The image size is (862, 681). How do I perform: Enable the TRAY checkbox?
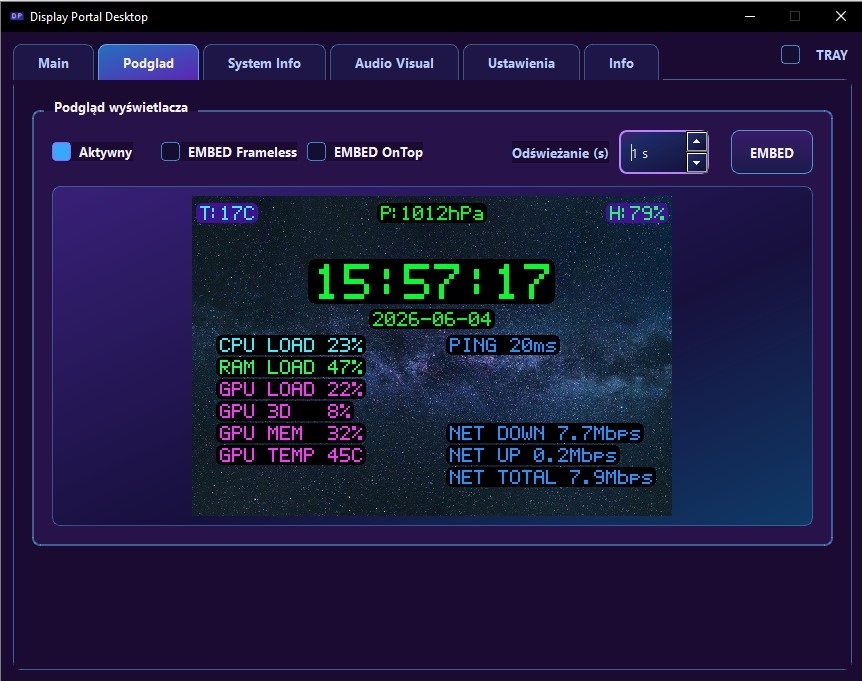point(791,54)
